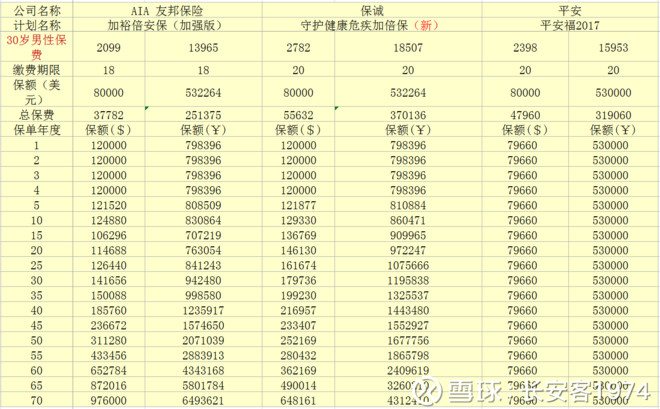
Task: Select policy year 35 row label
Action: (37, 295)
